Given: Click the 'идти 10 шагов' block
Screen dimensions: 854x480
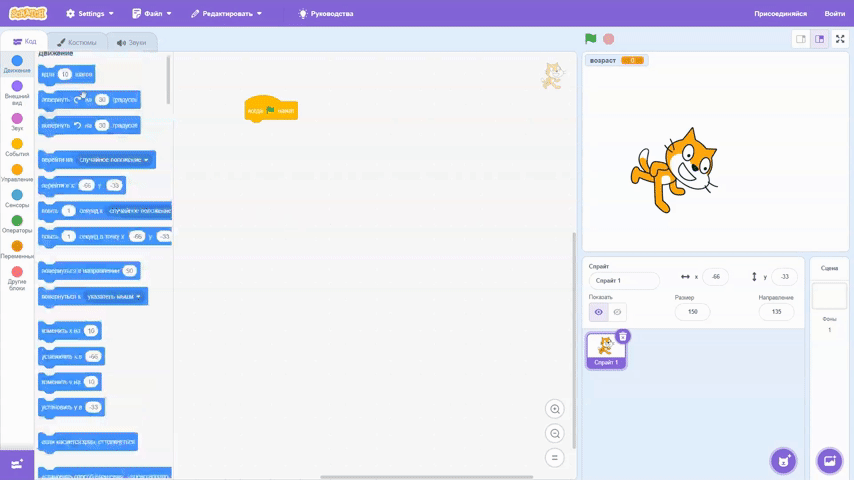Looking at the screenshot, I should click(x=66, y=75).
